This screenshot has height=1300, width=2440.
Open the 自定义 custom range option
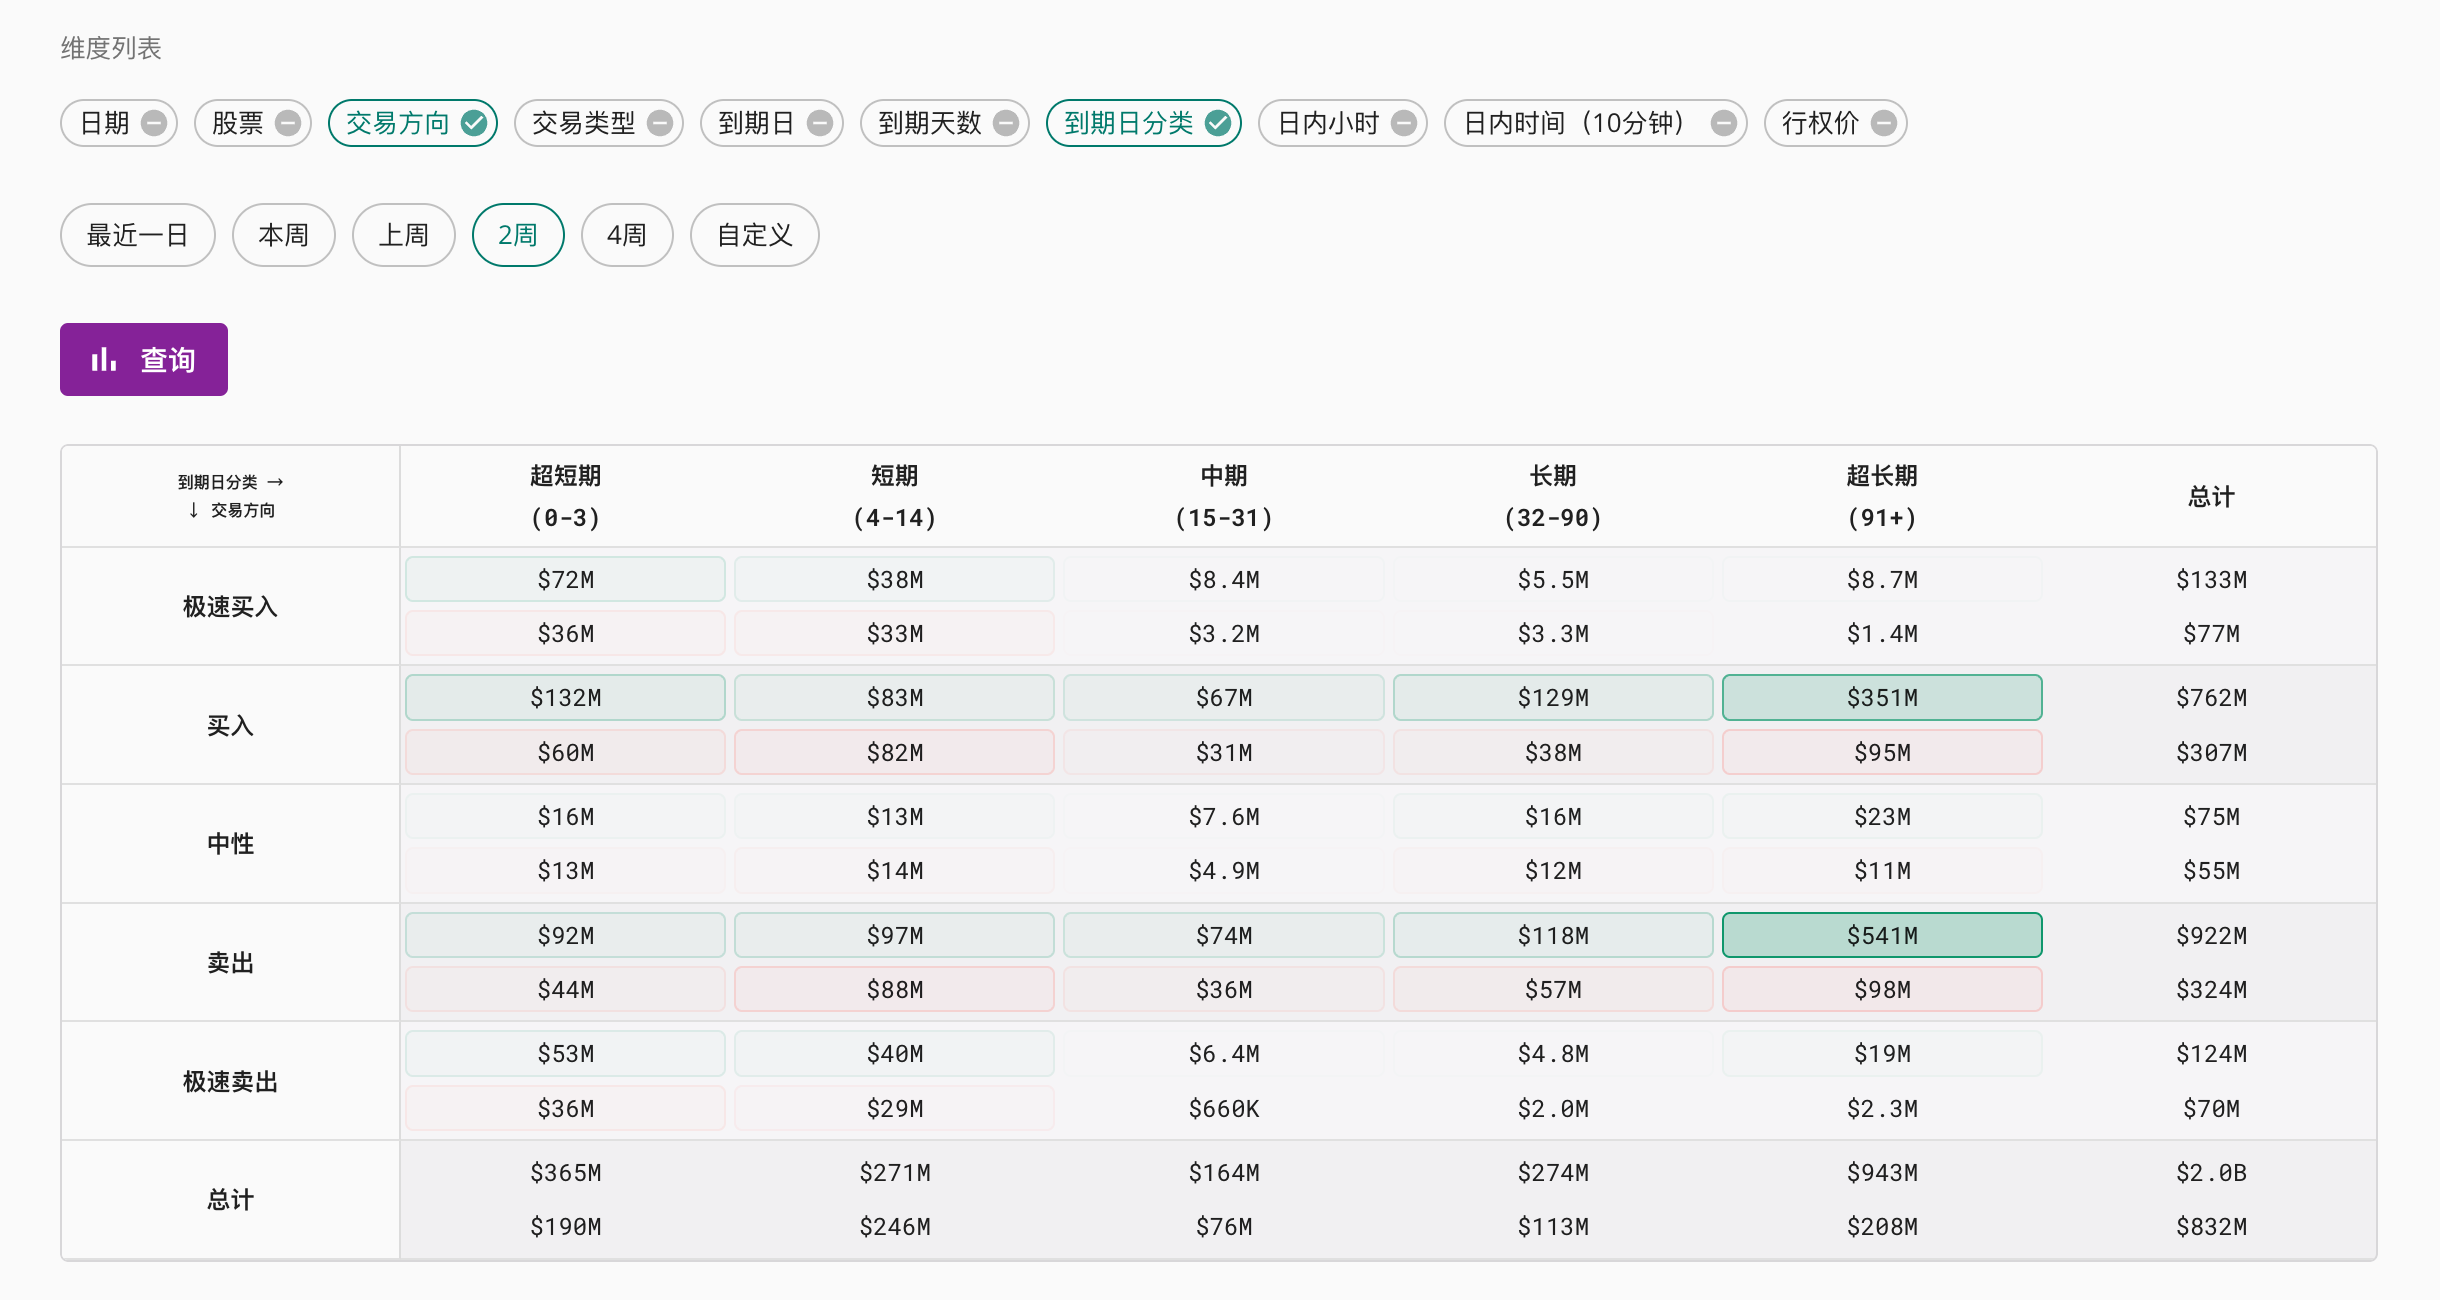tap(755, 235)
